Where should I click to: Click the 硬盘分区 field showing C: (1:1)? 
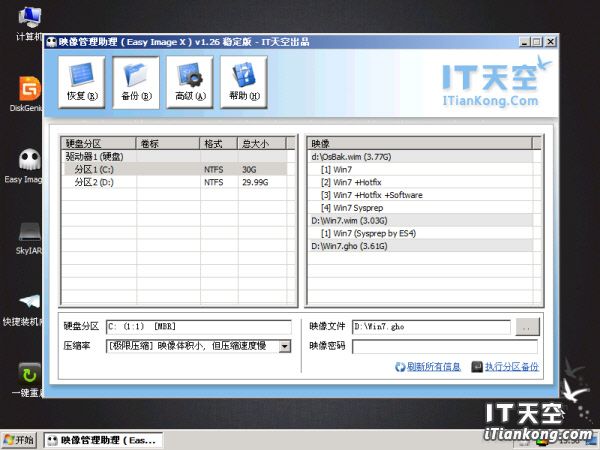[199, 327]
